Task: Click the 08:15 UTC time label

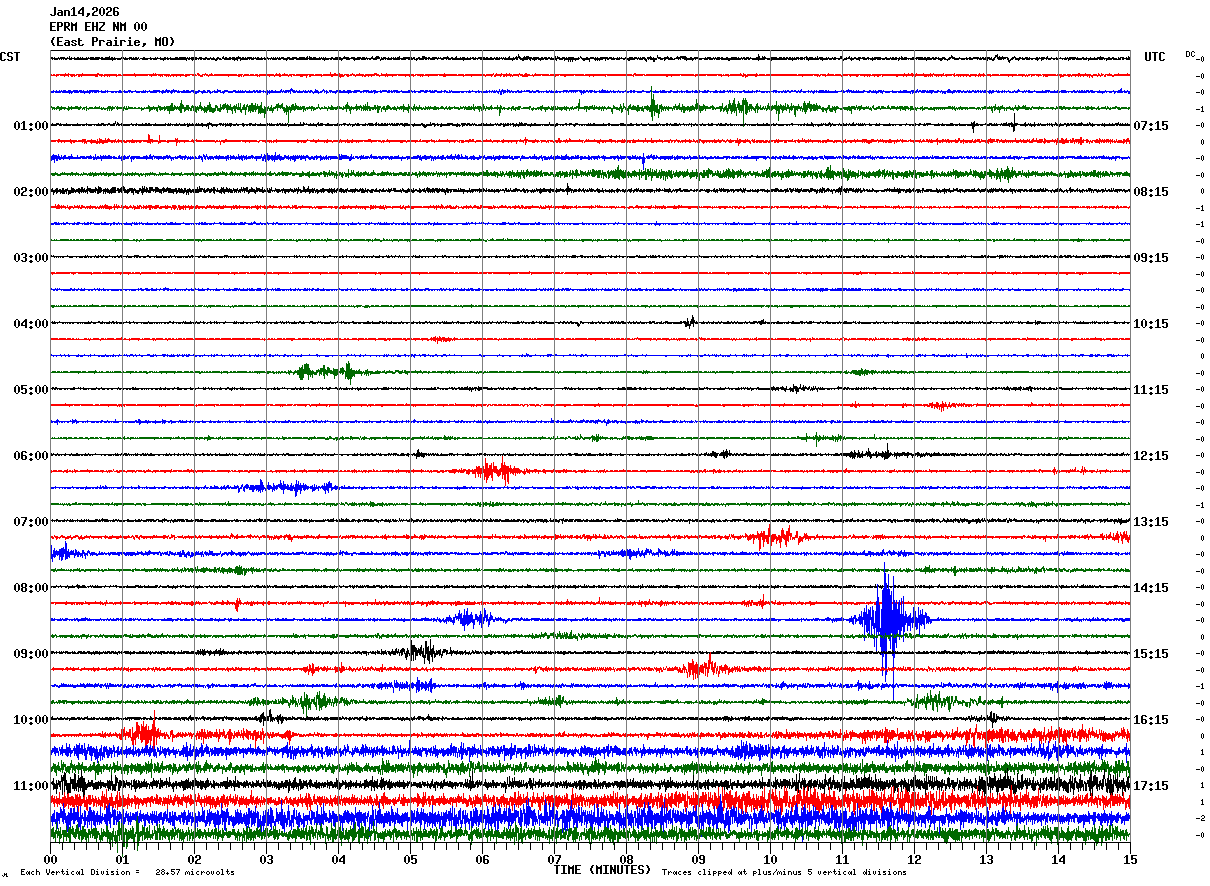Action: pos(1150,192)
